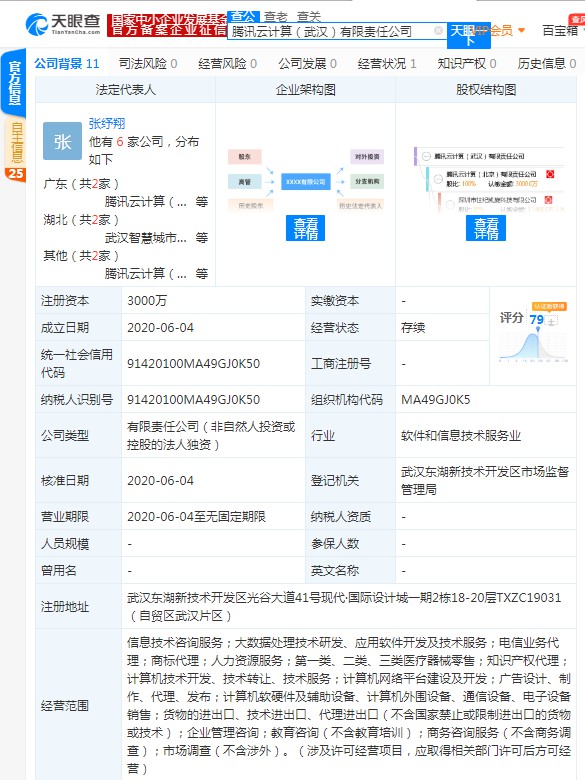Image resolution: width=585 pixels, height=780 pixels.
Task: Click the registered address text
Action: pyautogui.click(x=344, y=606)
